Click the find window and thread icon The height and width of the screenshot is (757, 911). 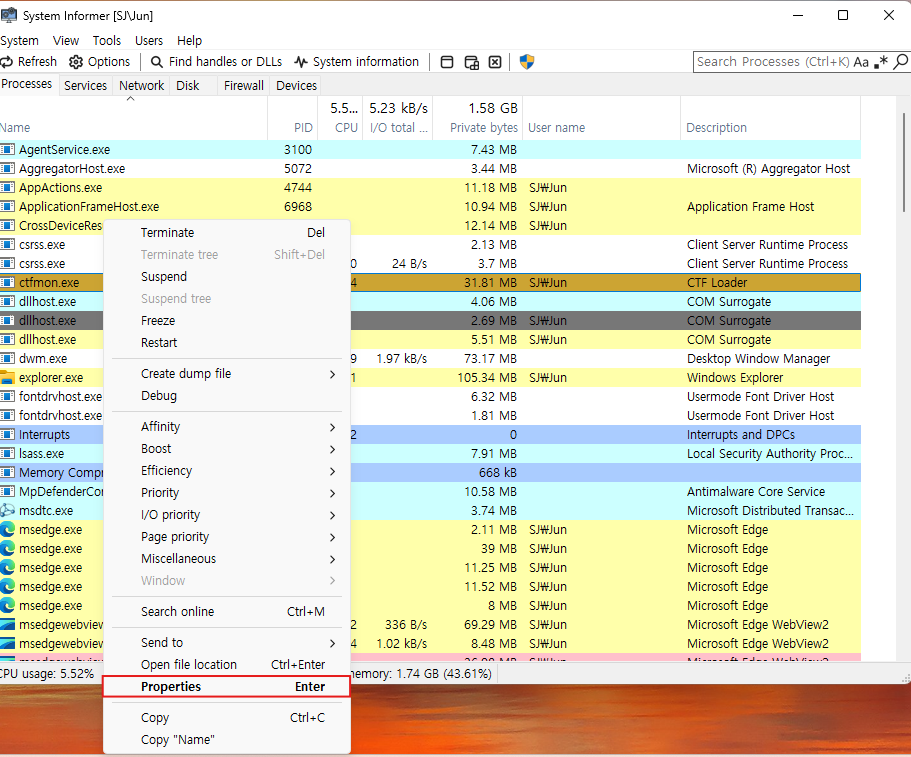click(x=471, y=62)
